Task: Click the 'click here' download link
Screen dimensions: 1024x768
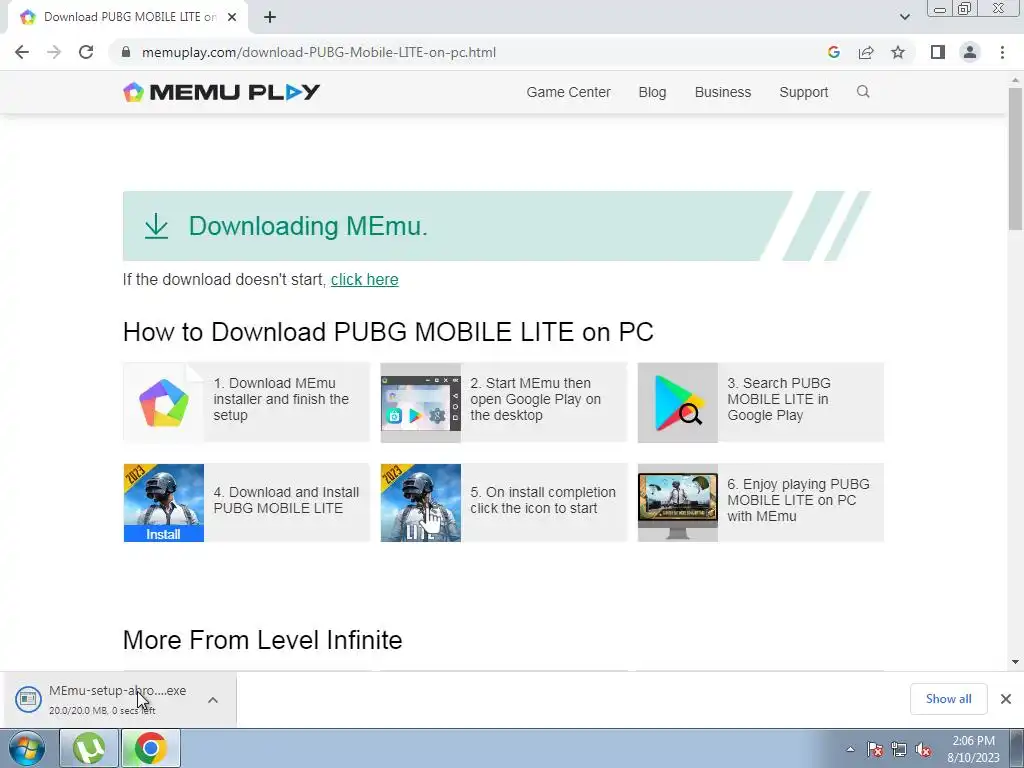Action: [364, 280]
